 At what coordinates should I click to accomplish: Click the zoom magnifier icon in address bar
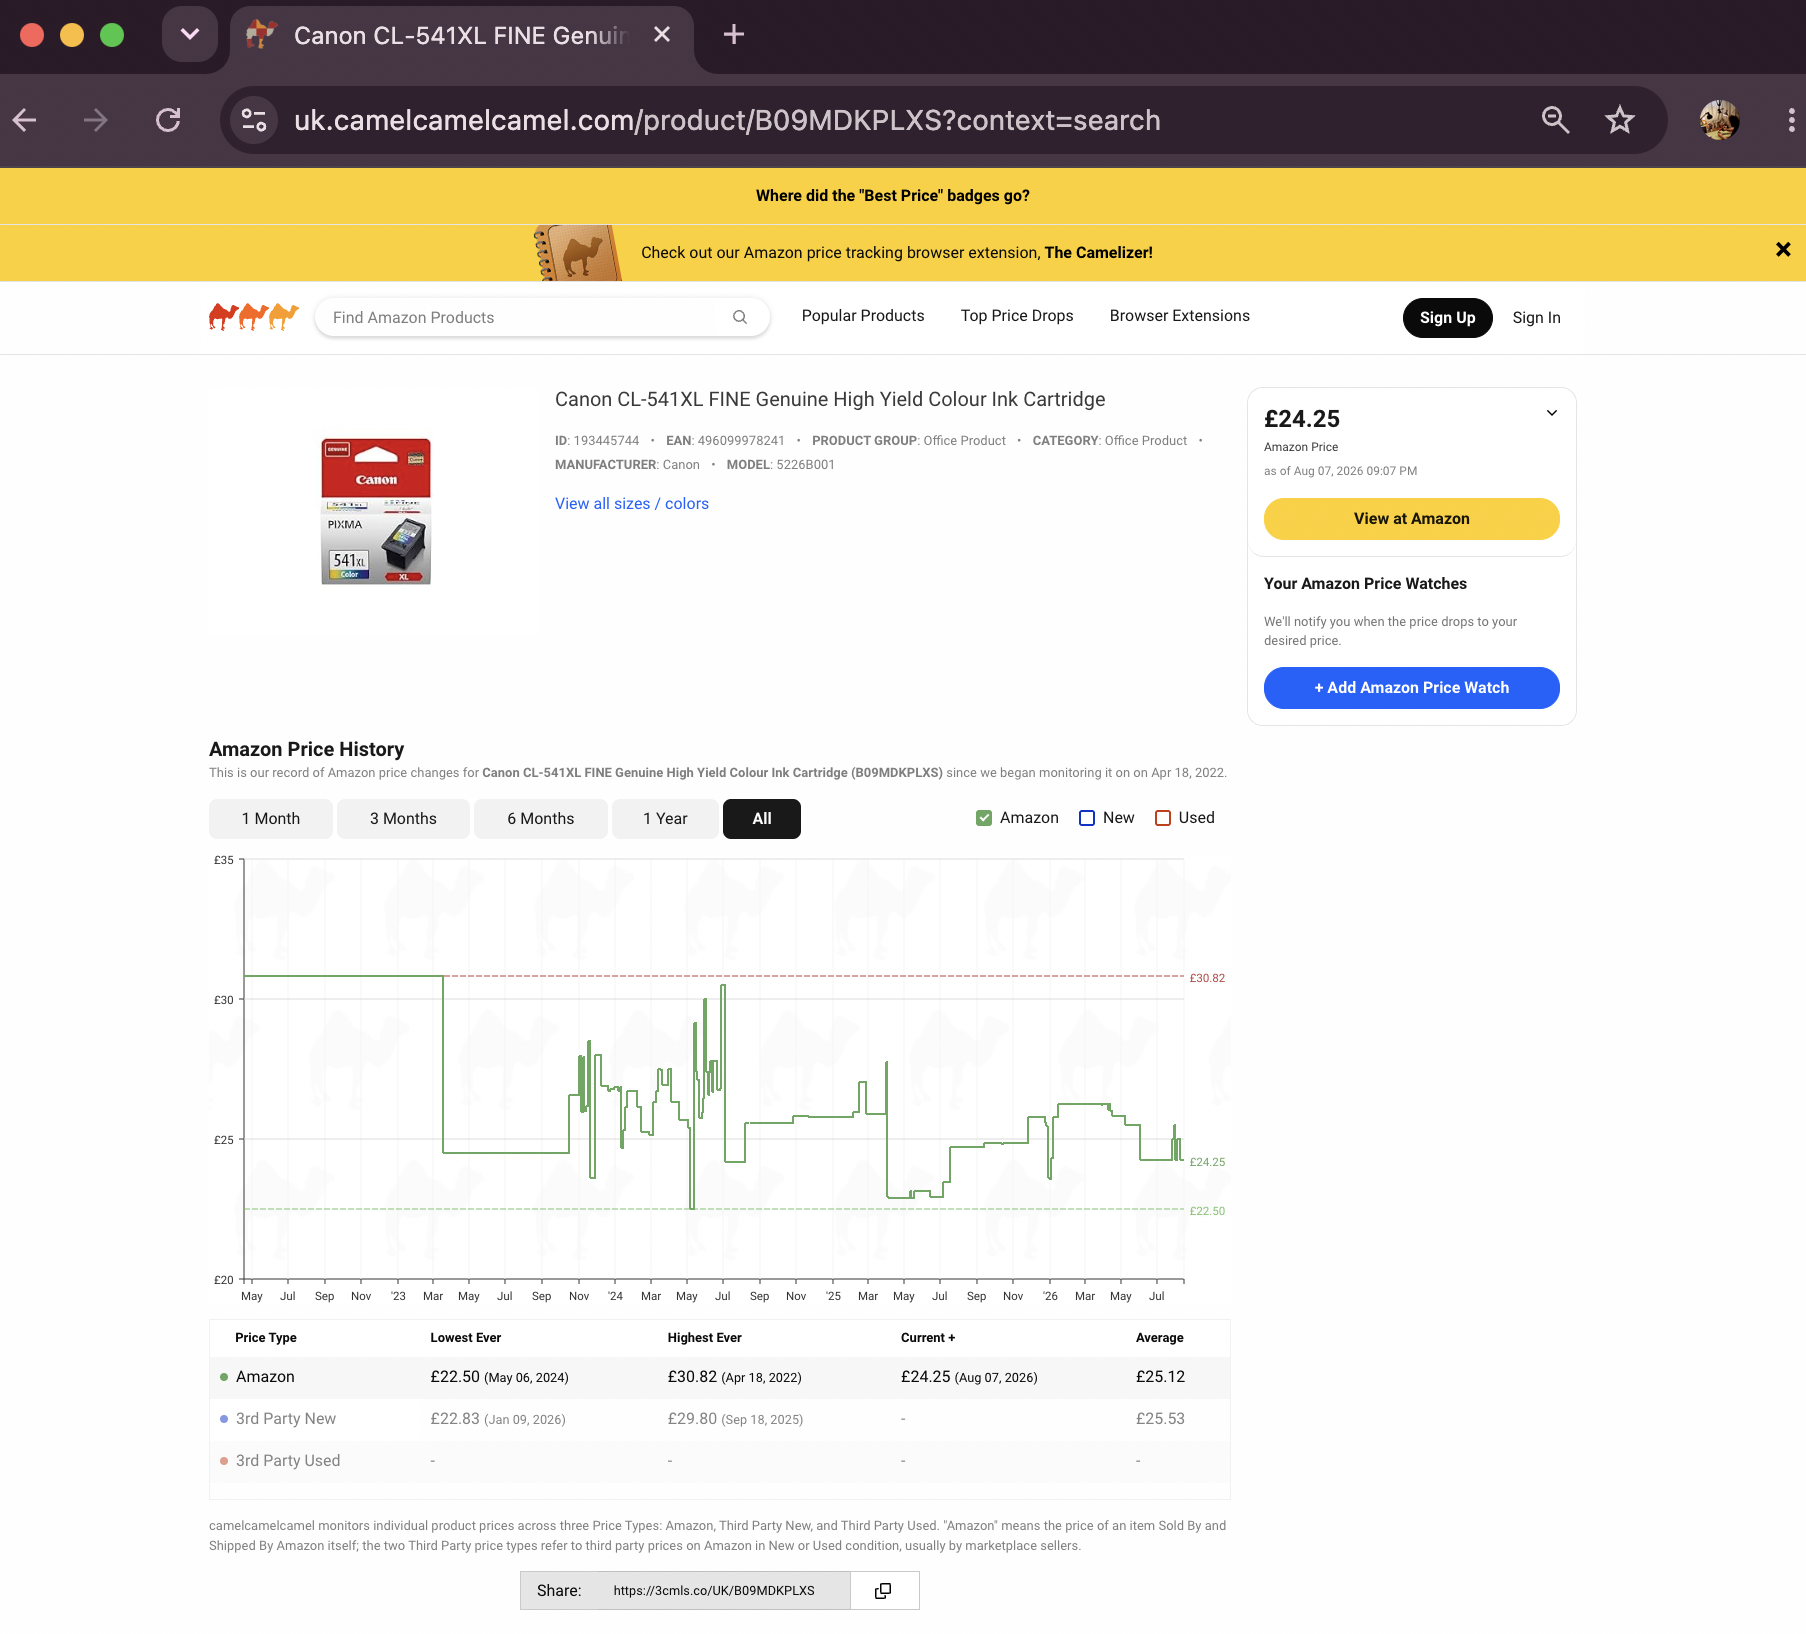tap(1555, 120)
